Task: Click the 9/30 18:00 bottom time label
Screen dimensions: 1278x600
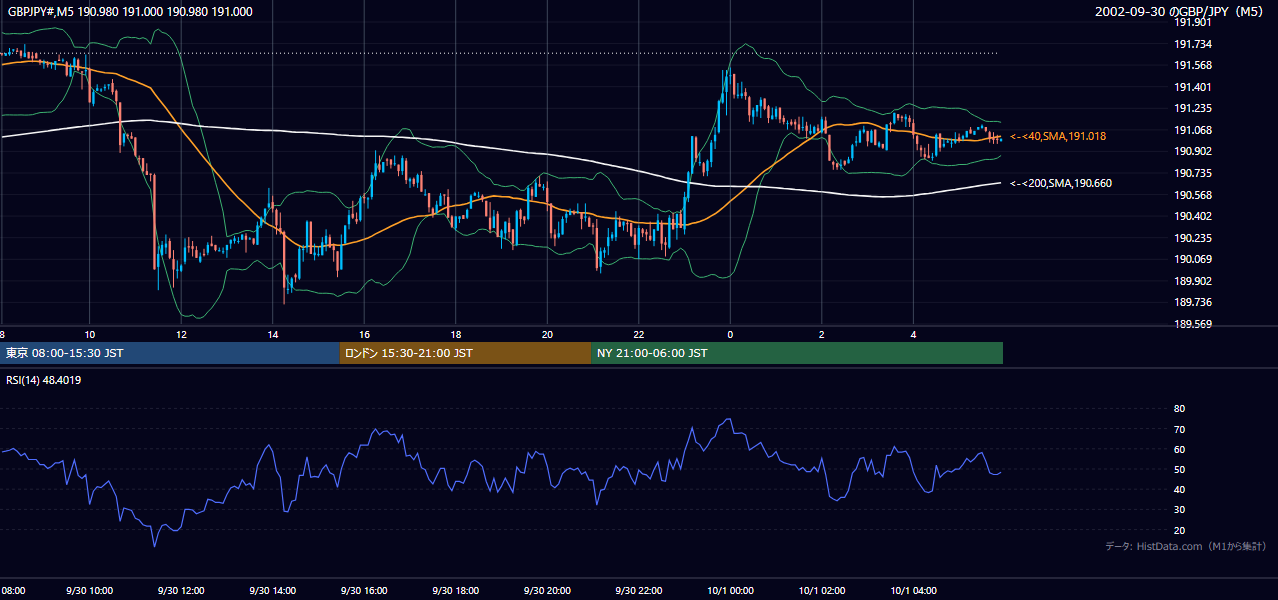Action: [456, 590]
